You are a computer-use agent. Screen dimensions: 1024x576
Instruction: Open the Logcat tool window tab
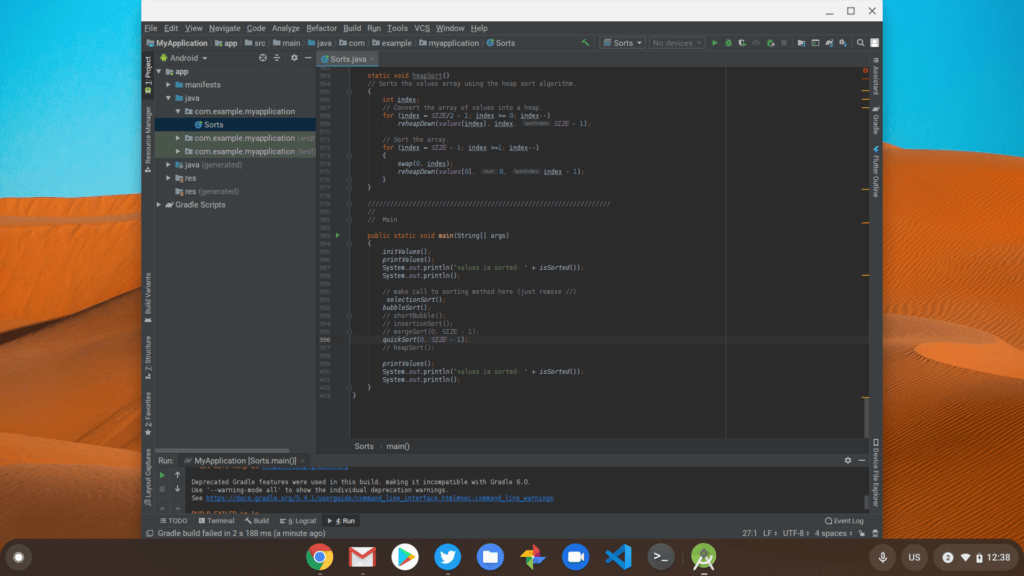300,521
